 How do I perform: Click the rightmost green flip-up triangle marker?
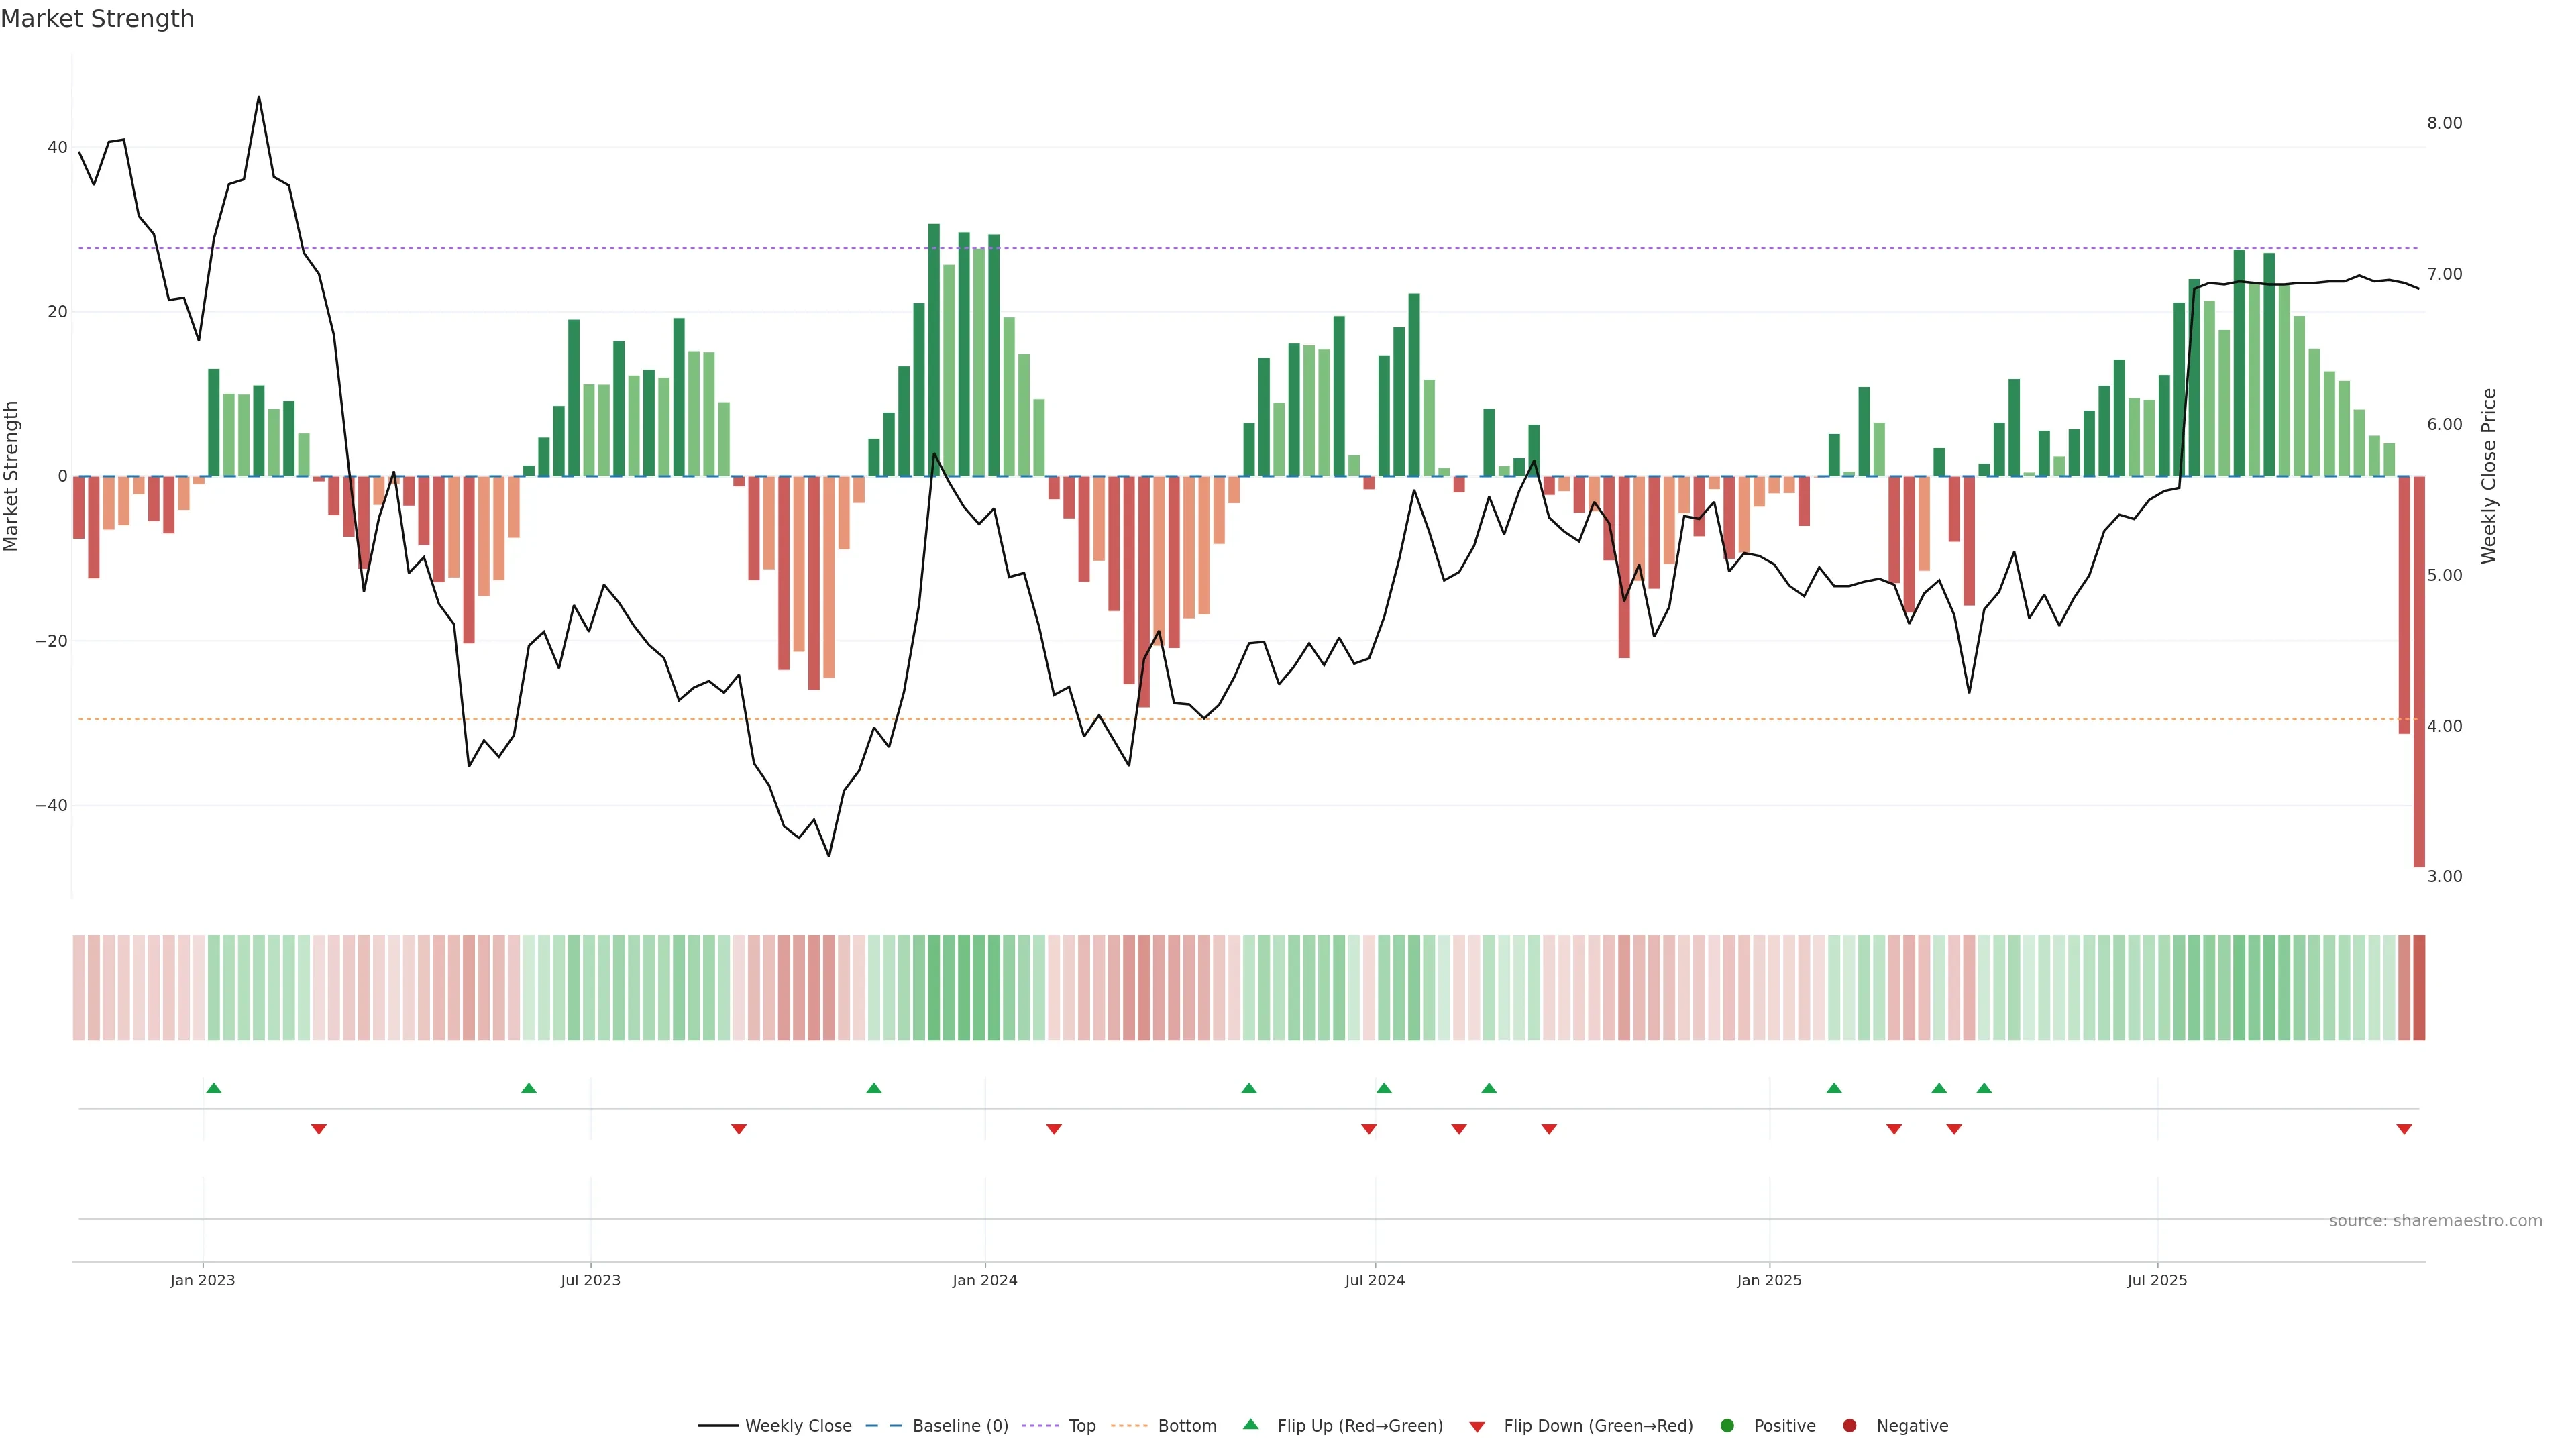click(1984, 1088)
